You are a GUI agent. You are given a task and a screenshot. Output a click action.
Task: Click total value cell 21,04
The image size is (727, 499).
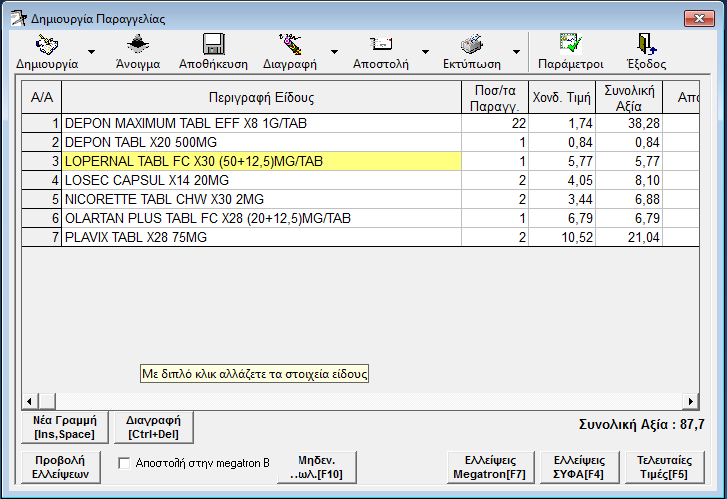pos(629,237)
